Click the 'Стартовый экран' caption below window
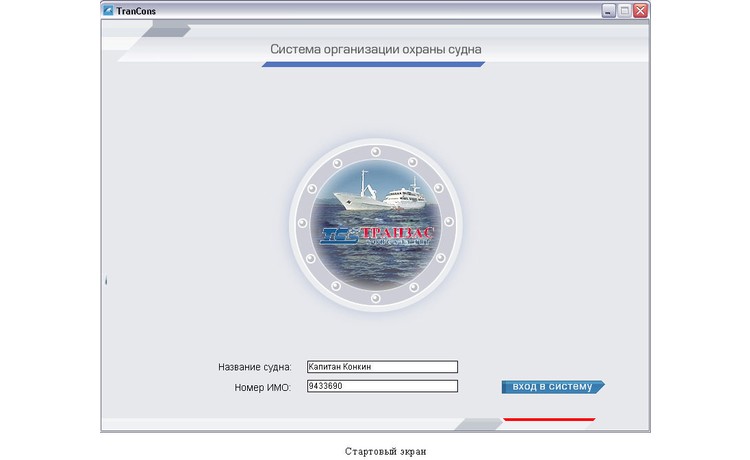 [x=385, y=451]
